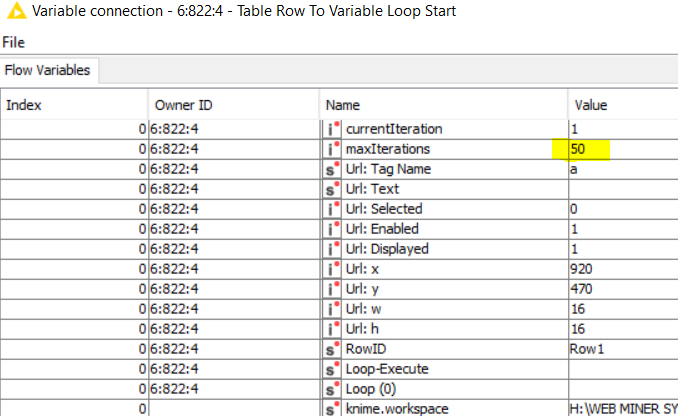Click the RowID value Row1

pos(587,349)
